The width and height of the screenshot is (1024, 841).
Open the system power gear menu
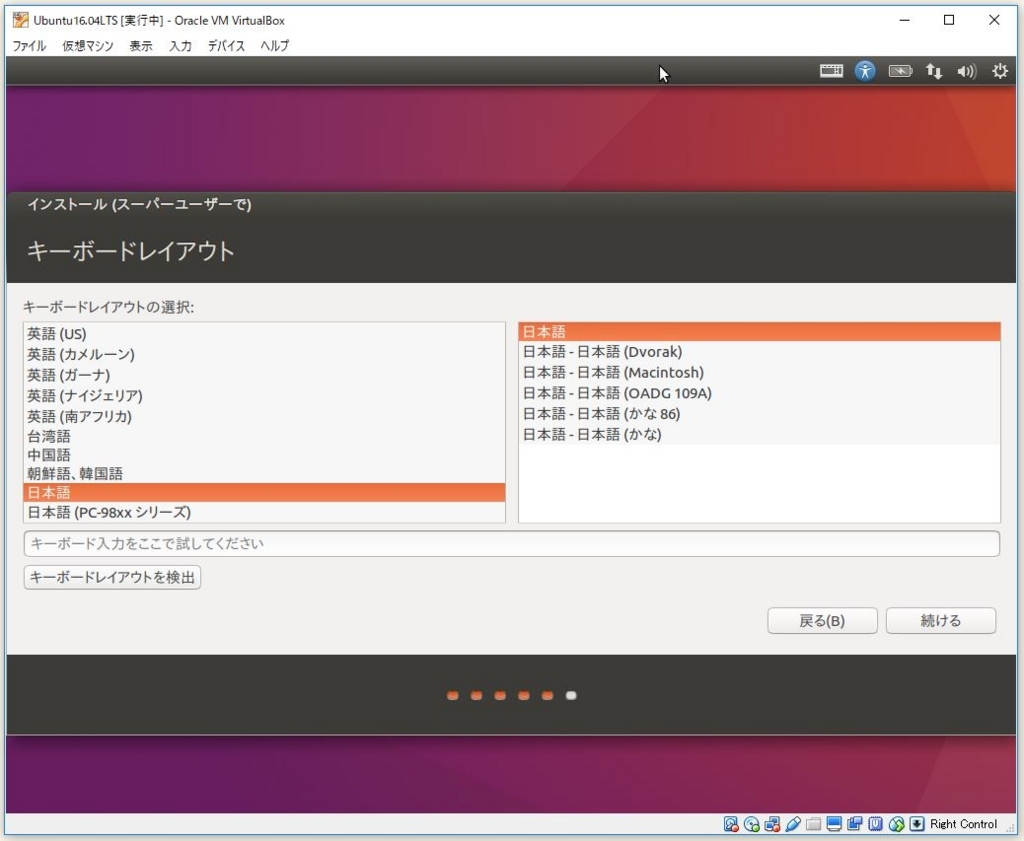coord(999,71)
